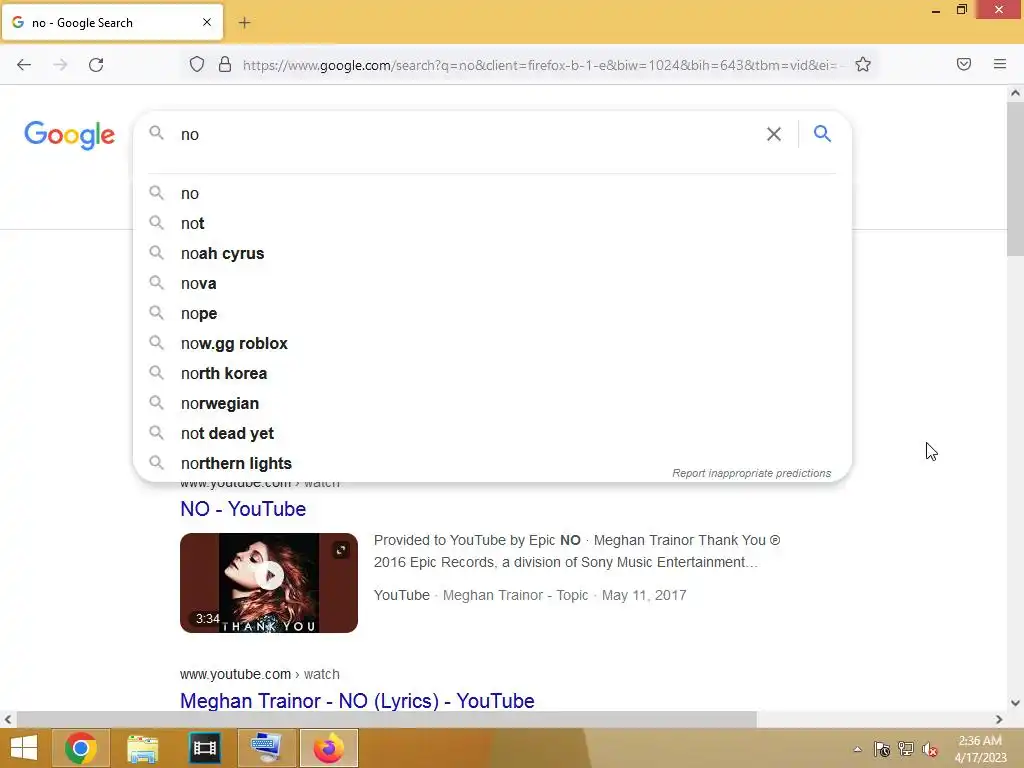Focus the browser address bar URL
The image size is (1024, 768).
(x=539, y=65)
